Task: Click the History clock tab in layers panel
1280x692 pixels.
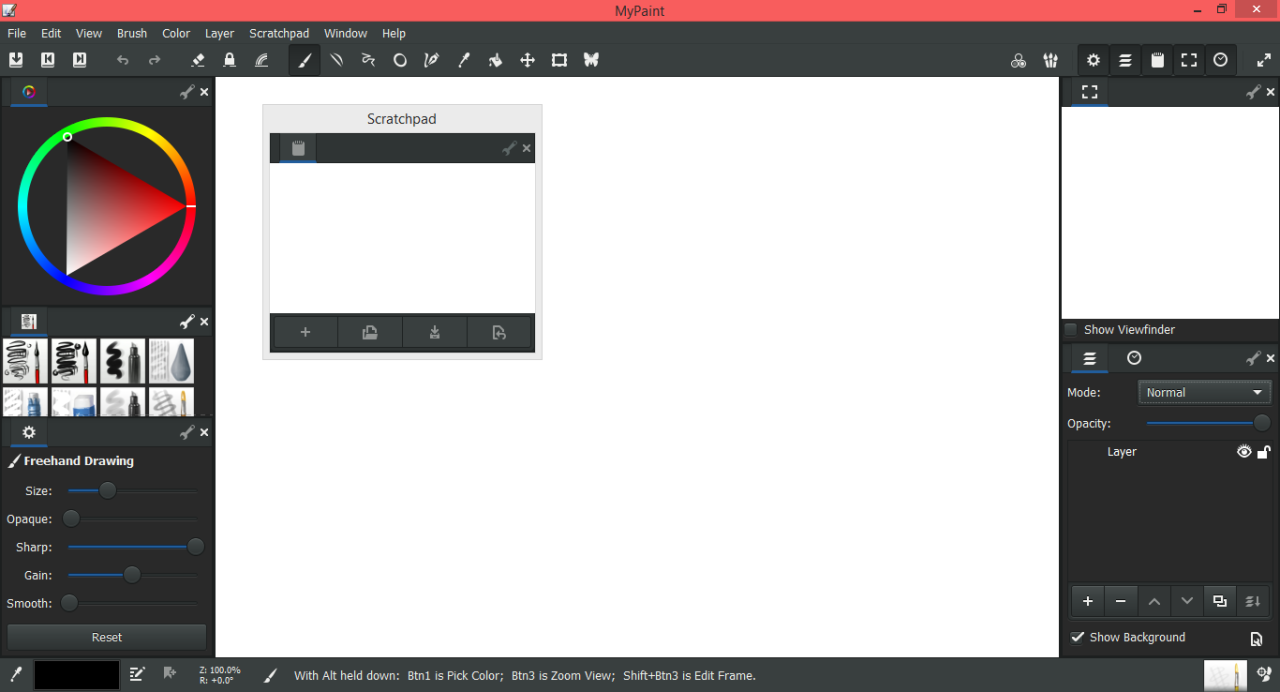Action: pyautogui.click(x=1134, y=358)
